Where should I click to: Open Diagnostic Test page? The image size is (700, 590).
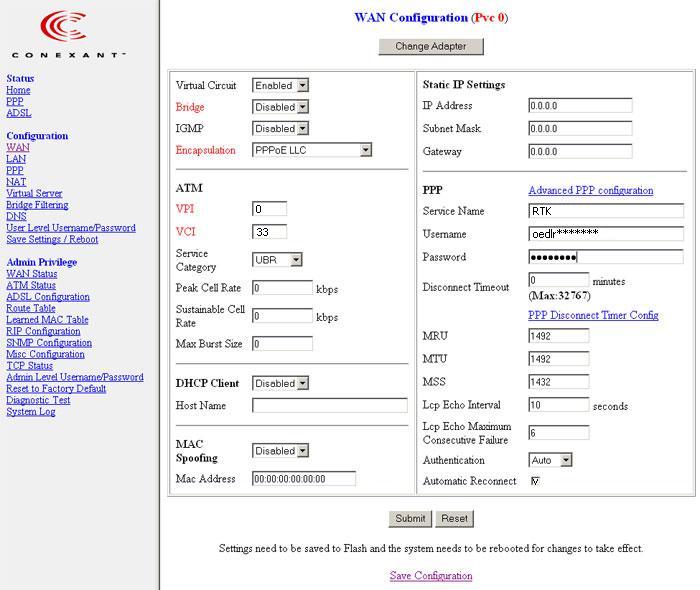click(x=38, y=400)
